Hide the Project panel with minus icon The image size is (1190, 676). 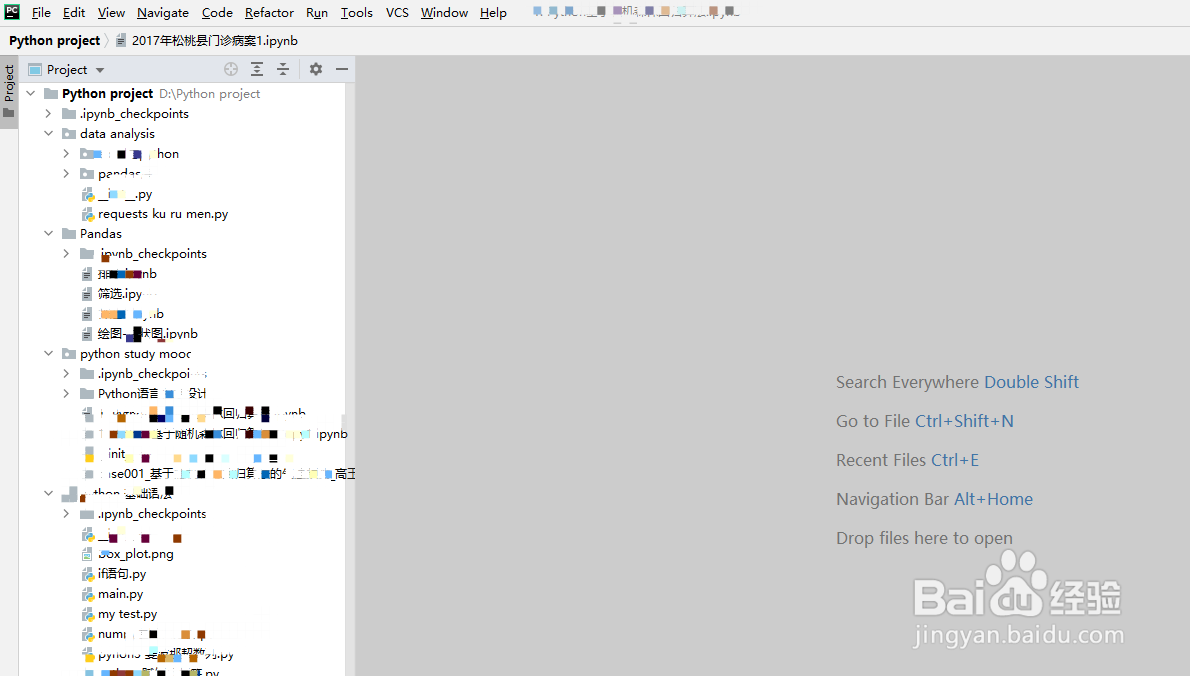(x=342, y=69)
